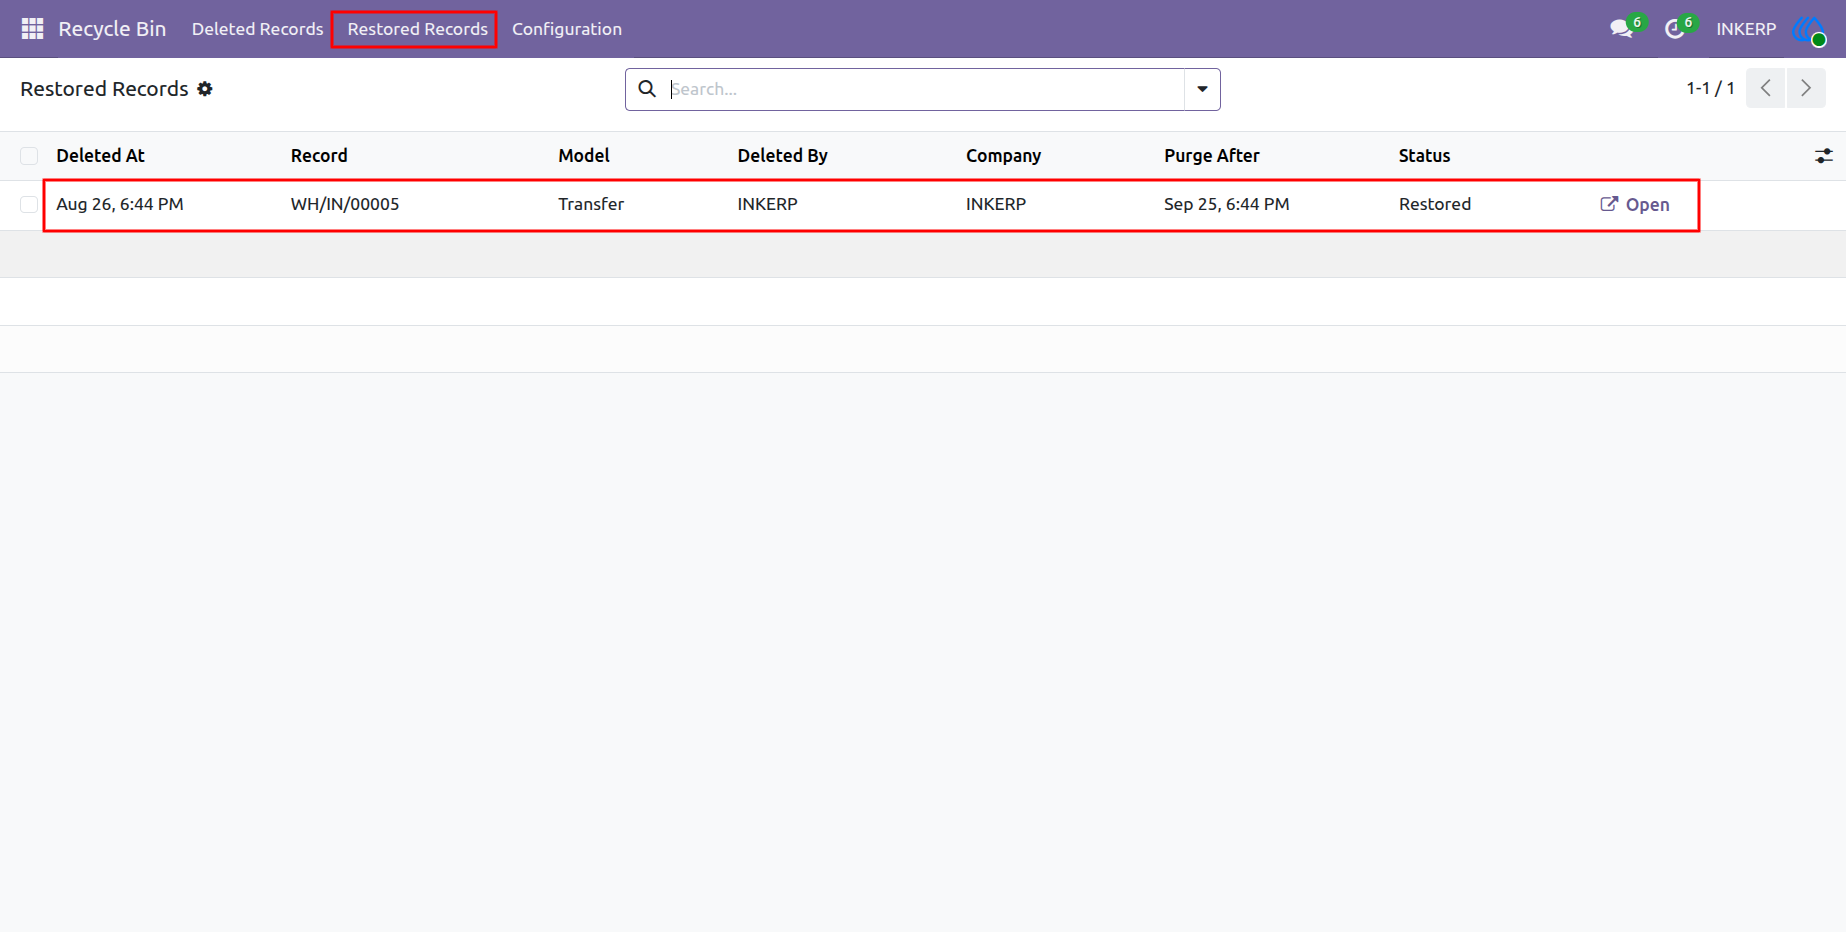Click the INKERP cell under Deleted By
Viewport: 1846px width, 932px height.
tap(767, 204)
